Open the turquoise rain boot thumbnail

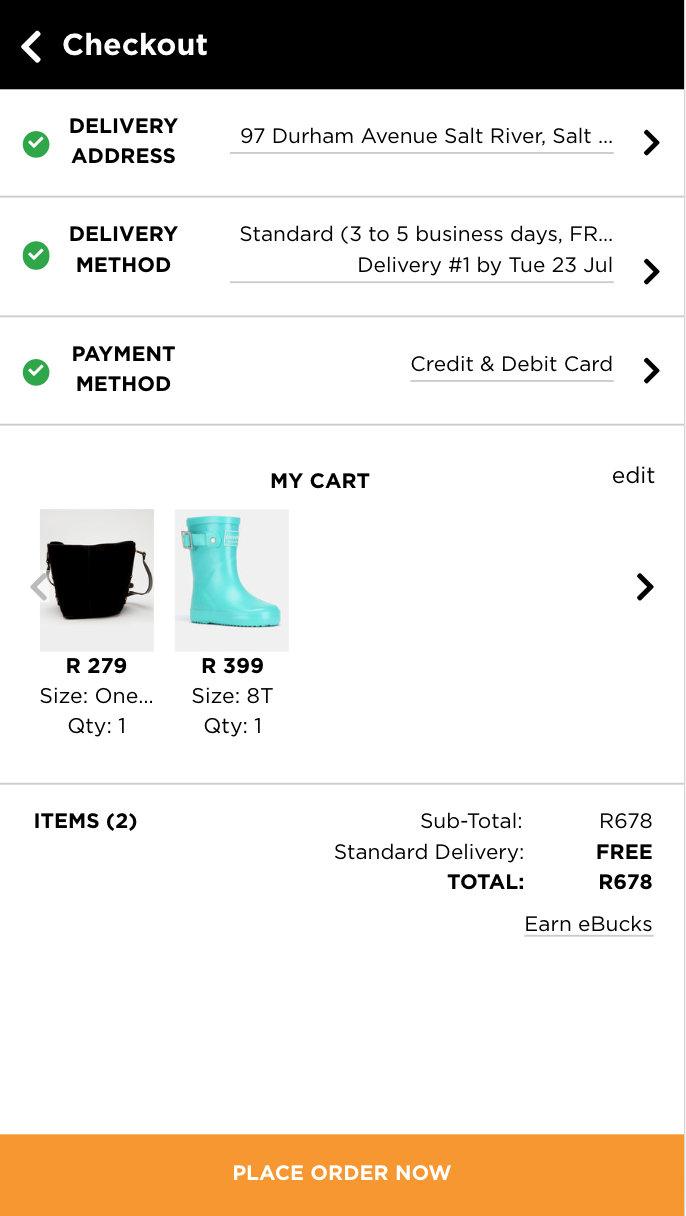pyautogui.click(x=232, y=580)
